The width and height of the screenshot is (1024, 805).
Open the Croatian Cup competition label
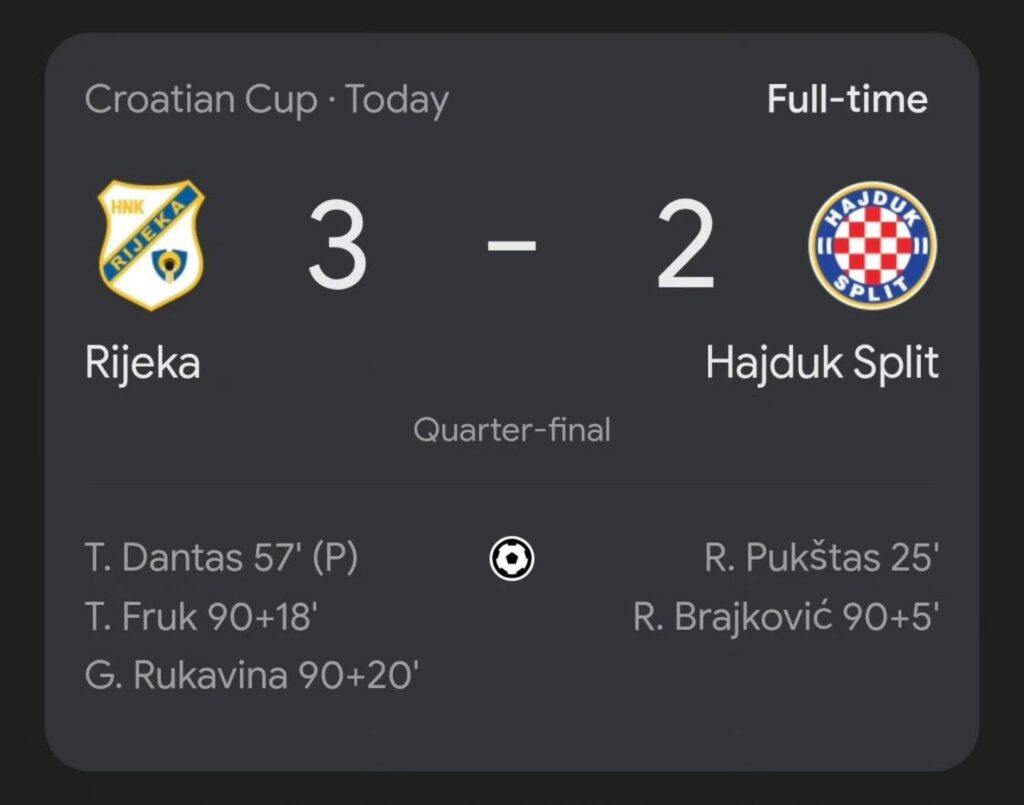point(200,100)
